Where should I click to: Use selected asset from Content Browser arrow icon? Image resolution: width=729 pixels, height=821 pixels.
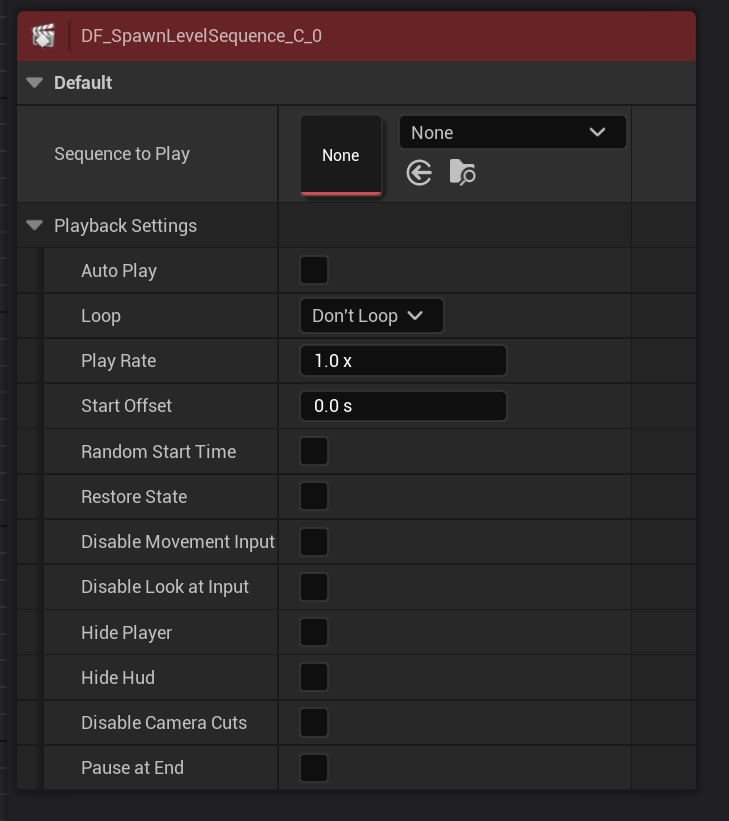tap(419, 173)
